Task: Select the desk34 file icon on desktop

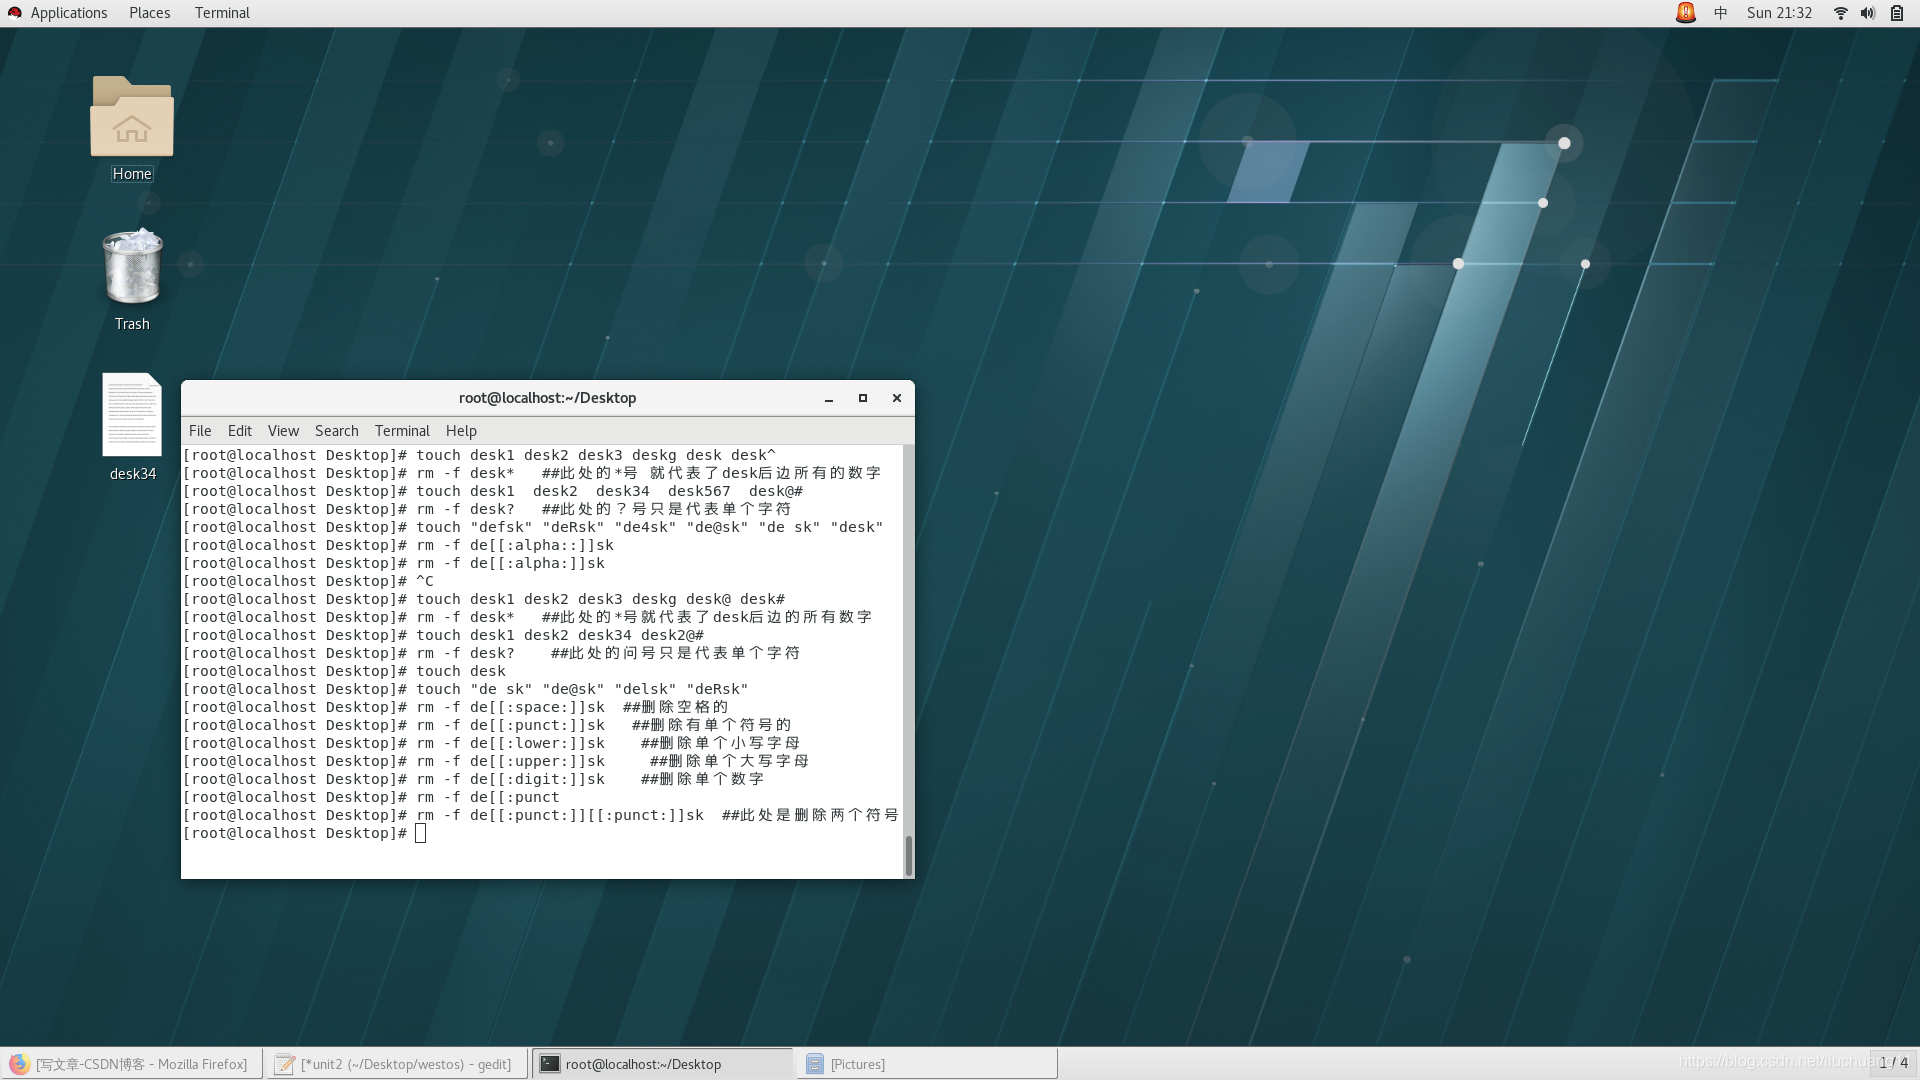Action: point(132,414)
